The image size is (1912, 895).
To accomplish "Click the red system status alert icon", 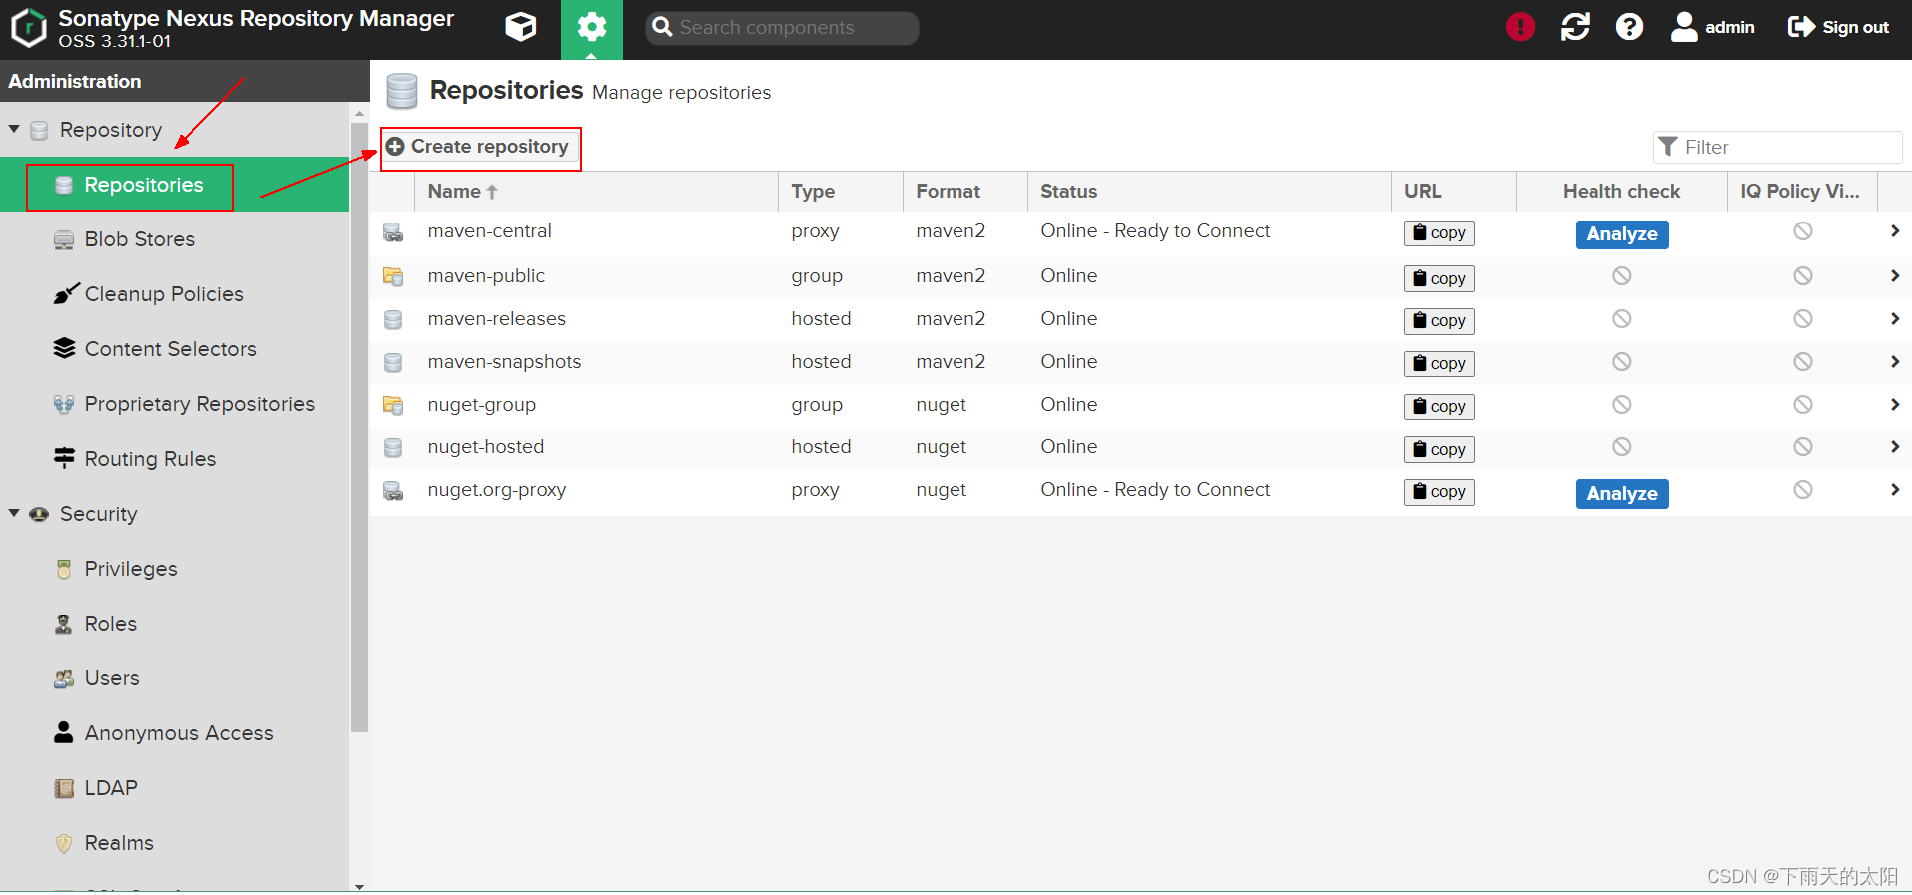I will (1520, 27).
